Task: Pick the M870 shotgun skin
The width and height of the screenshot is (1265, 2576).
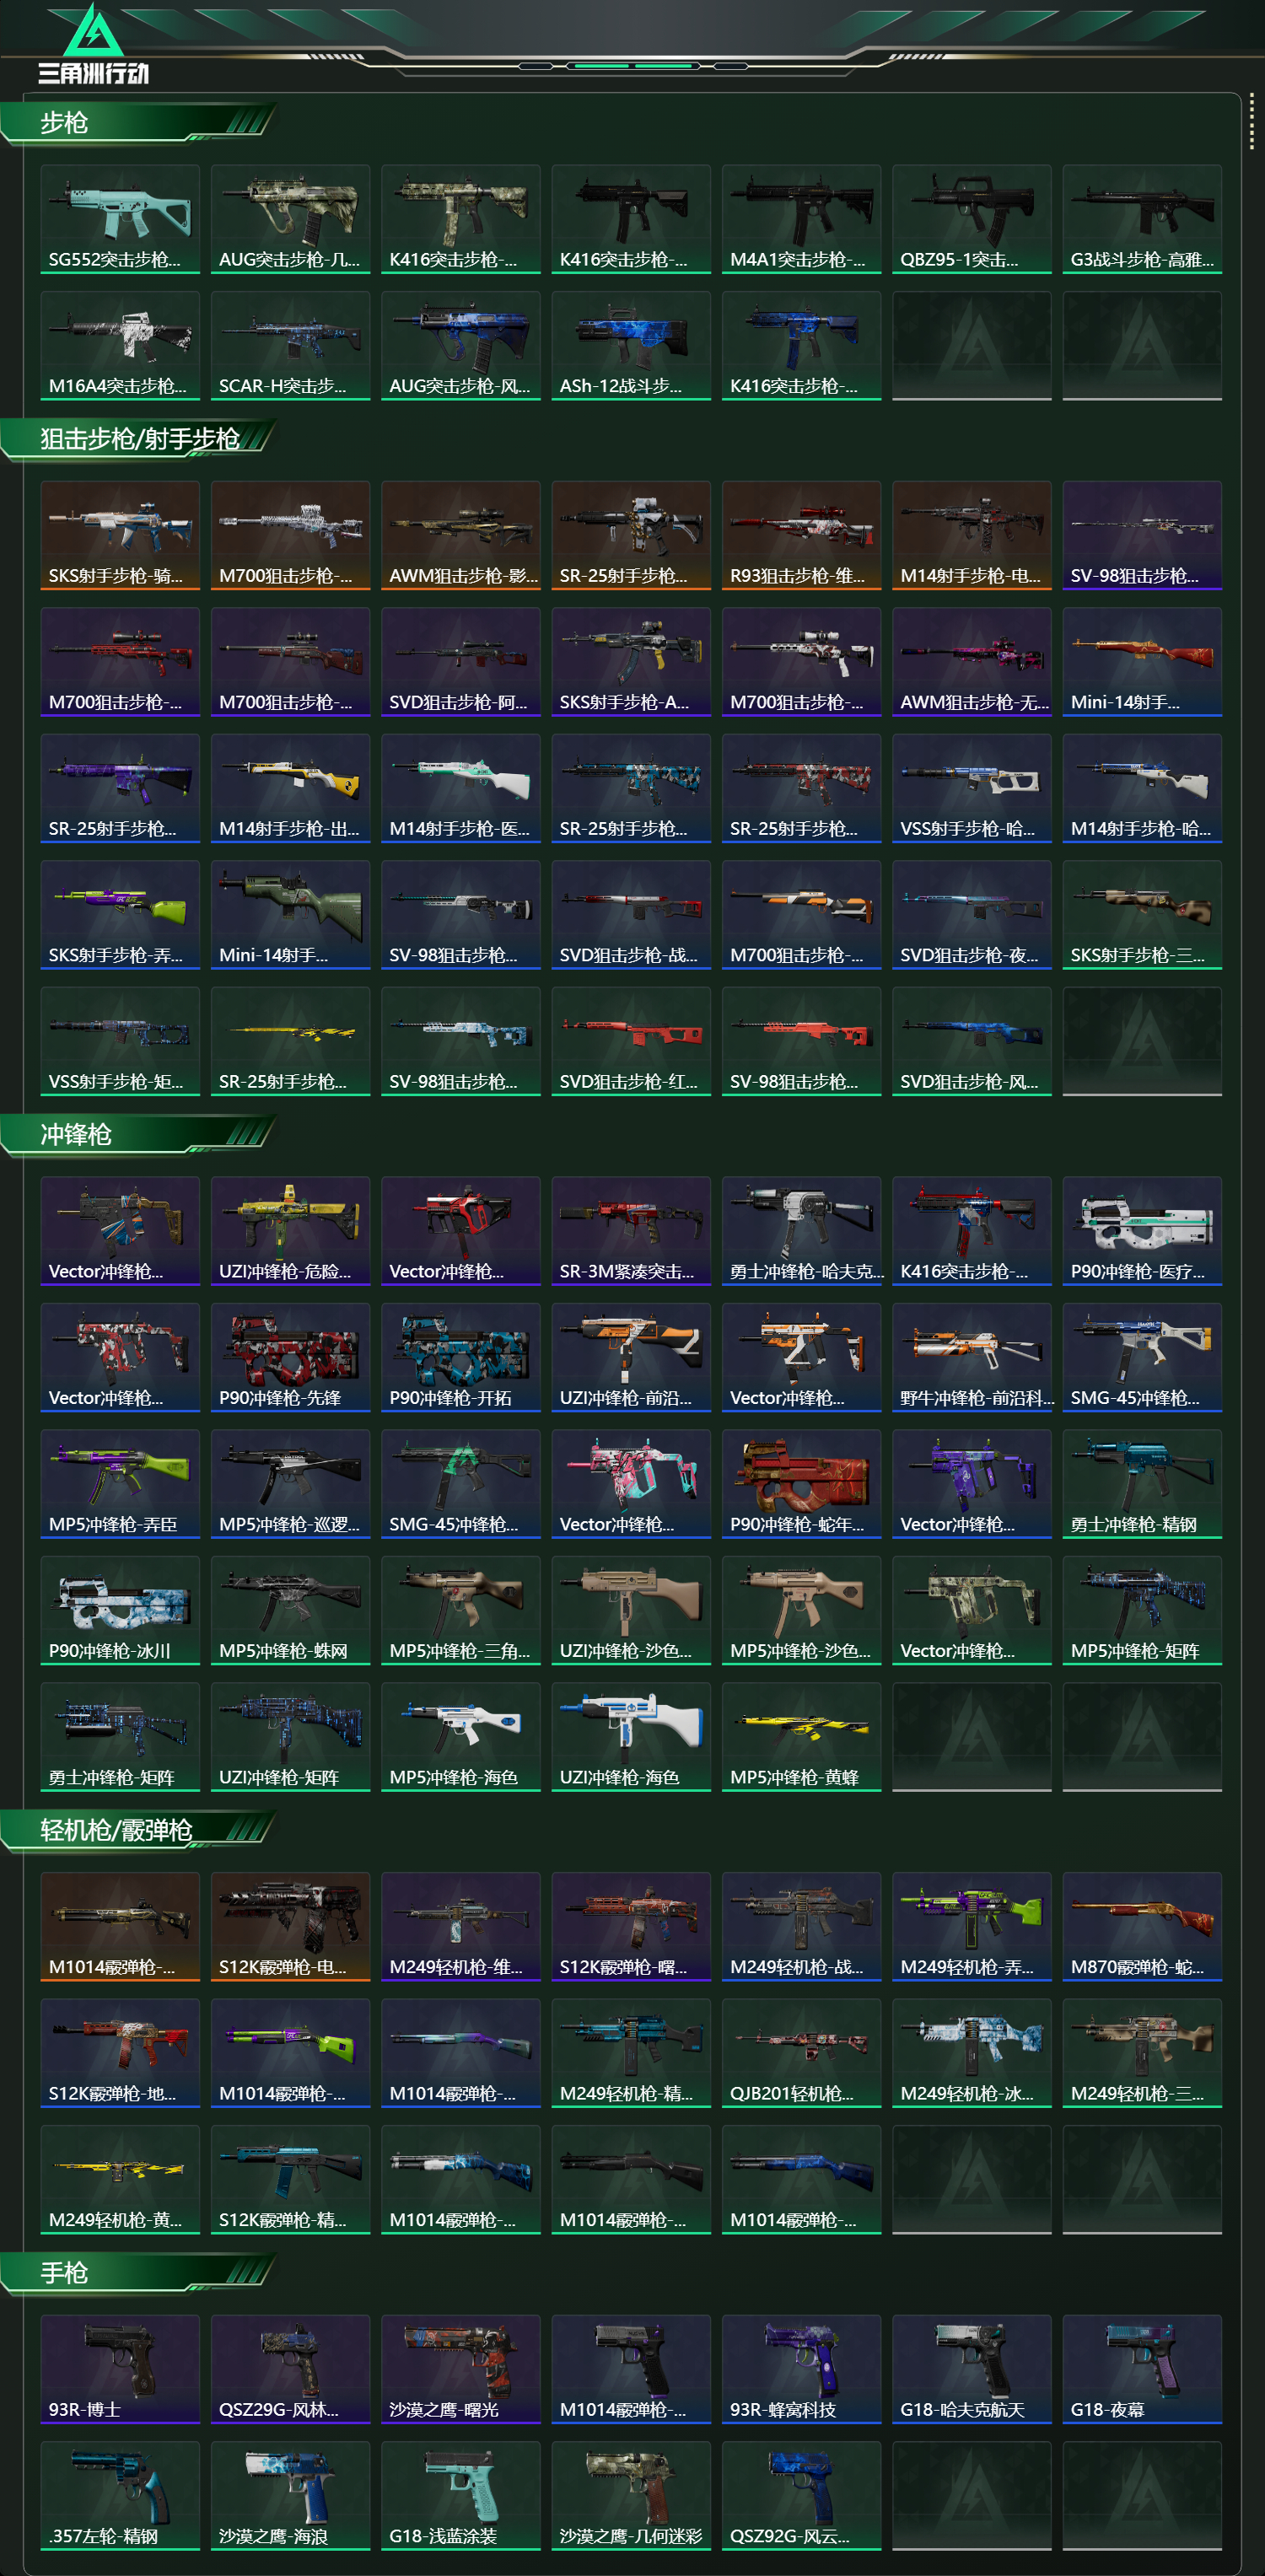Action: tap(1142, 1927)
